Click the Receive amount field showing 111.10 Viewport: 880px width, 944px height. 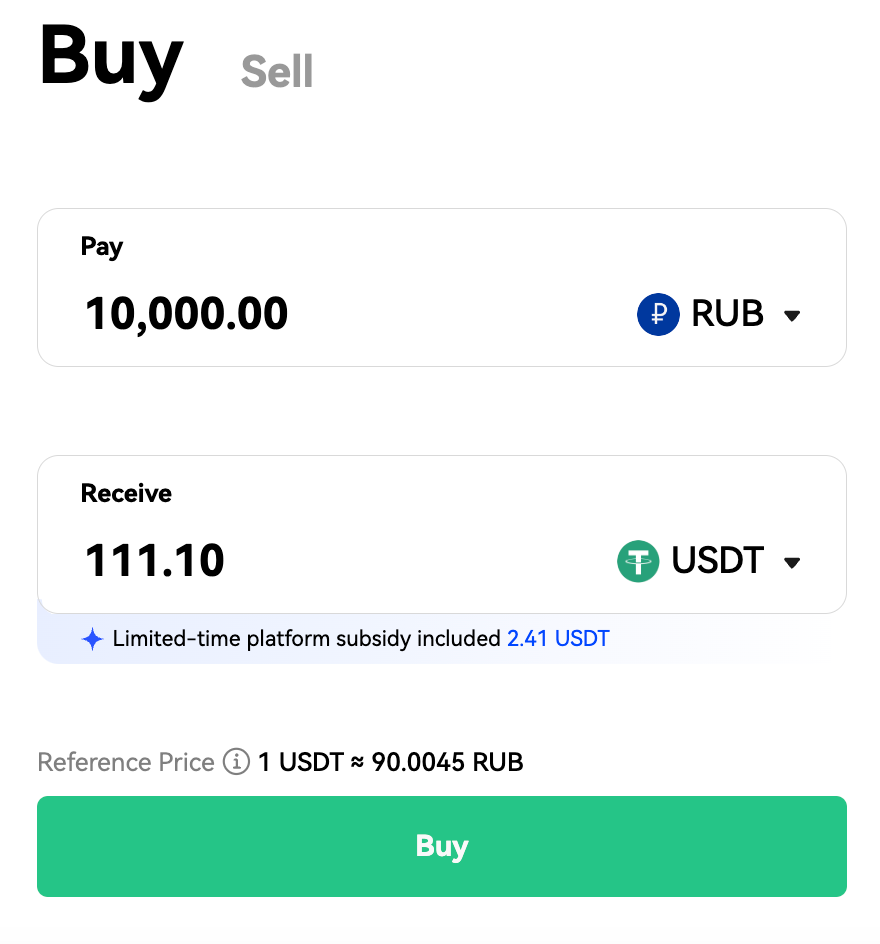(155, 560)
